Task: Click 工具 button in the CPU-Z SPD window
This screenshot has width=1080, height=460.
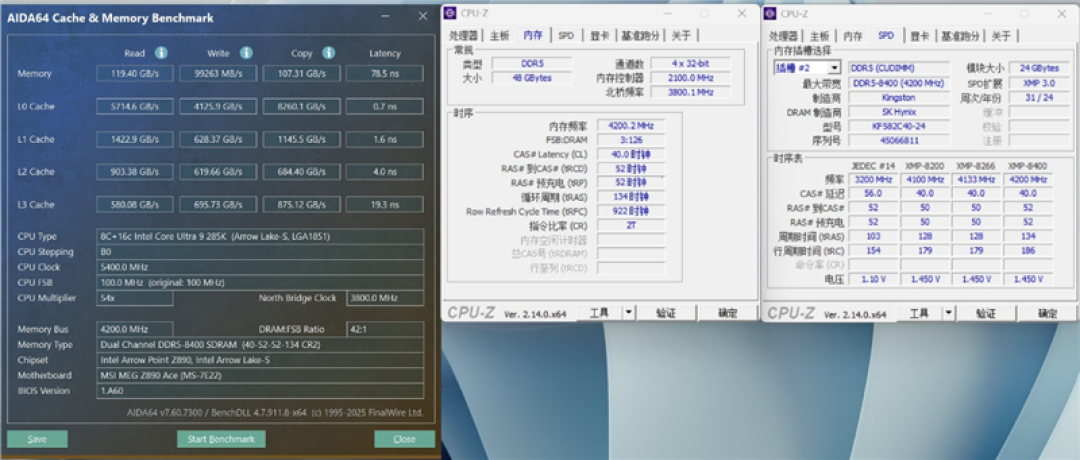Action: (x=920, y=313)
